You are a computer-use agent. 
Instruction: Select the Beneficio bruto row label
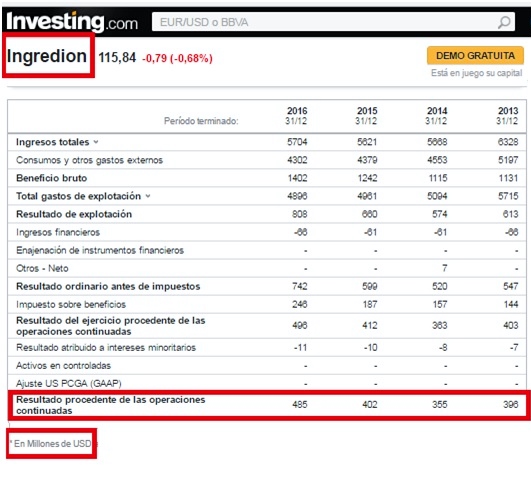(51, 178)
